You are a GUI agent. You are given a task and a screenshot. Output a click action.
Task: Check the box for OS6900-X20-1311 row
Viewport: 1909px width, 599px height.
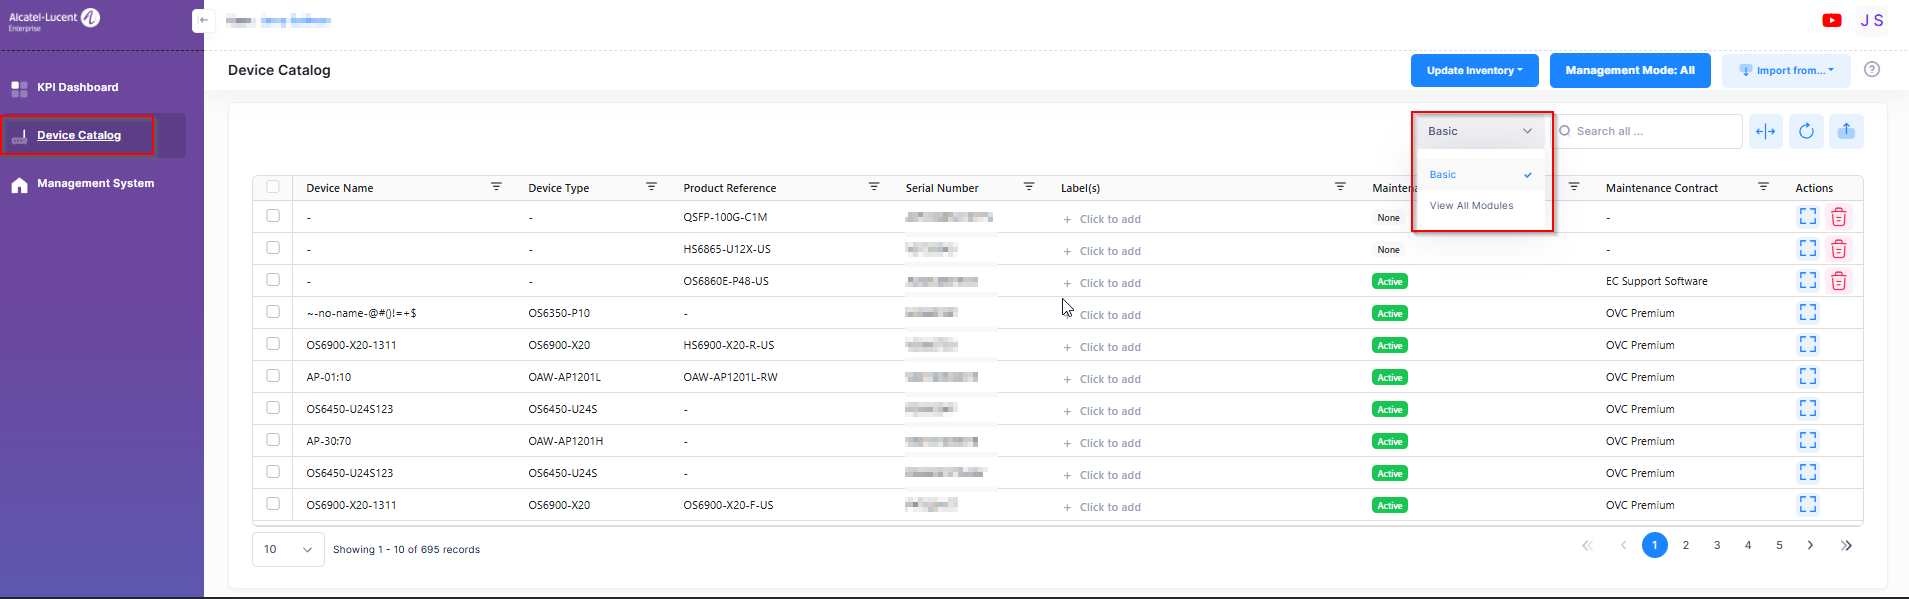tap(273, 344)
